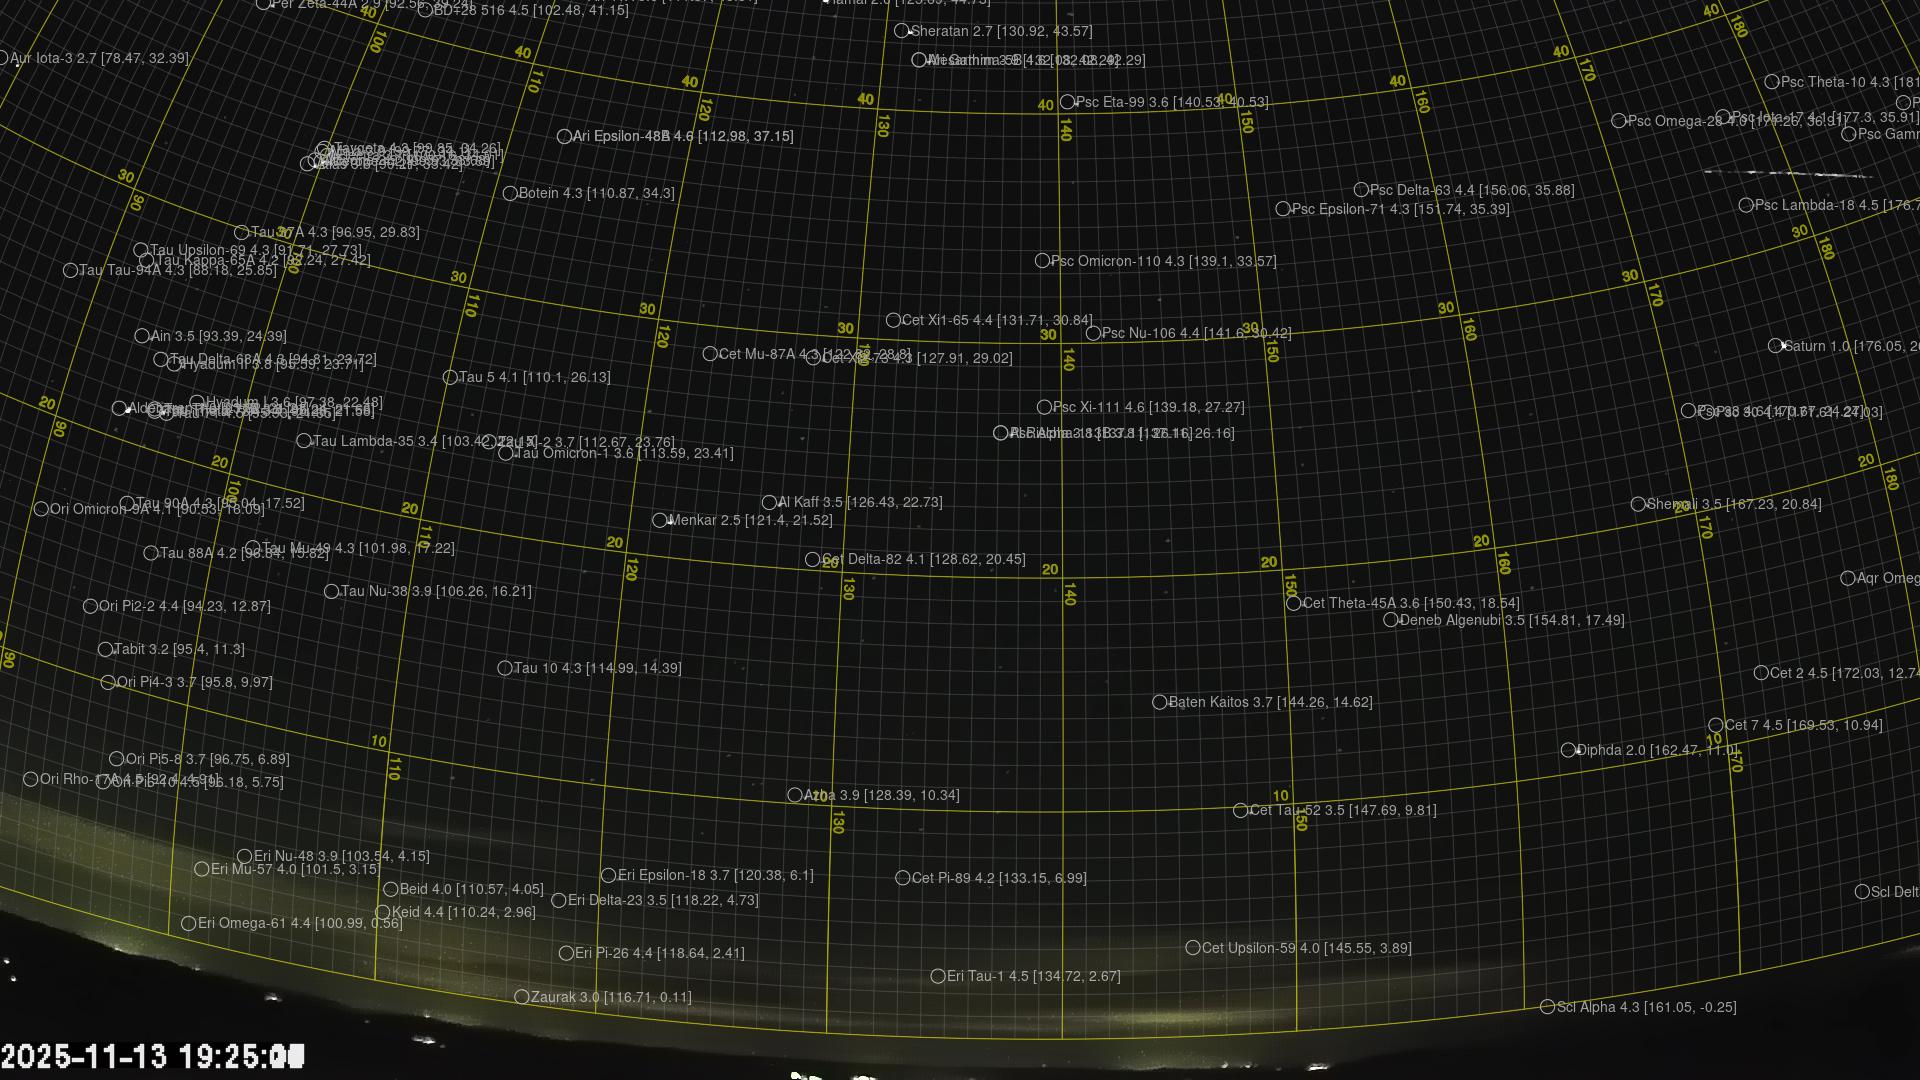Screen dimensions: 1920x1080
Task: Select the Sheratan star marker
Action: (901, 32)
